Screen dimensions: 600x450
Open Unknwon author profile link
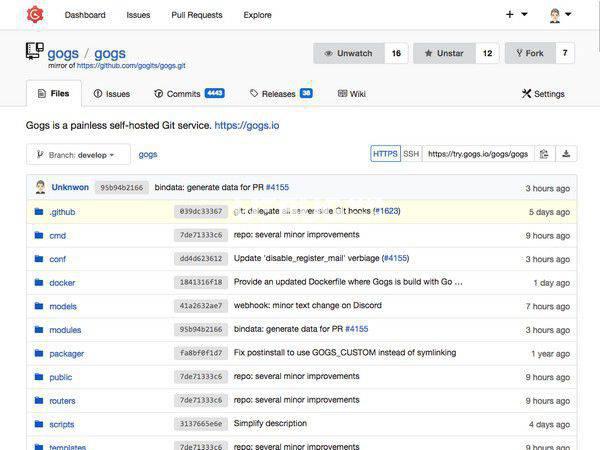(x=70, y=187)
